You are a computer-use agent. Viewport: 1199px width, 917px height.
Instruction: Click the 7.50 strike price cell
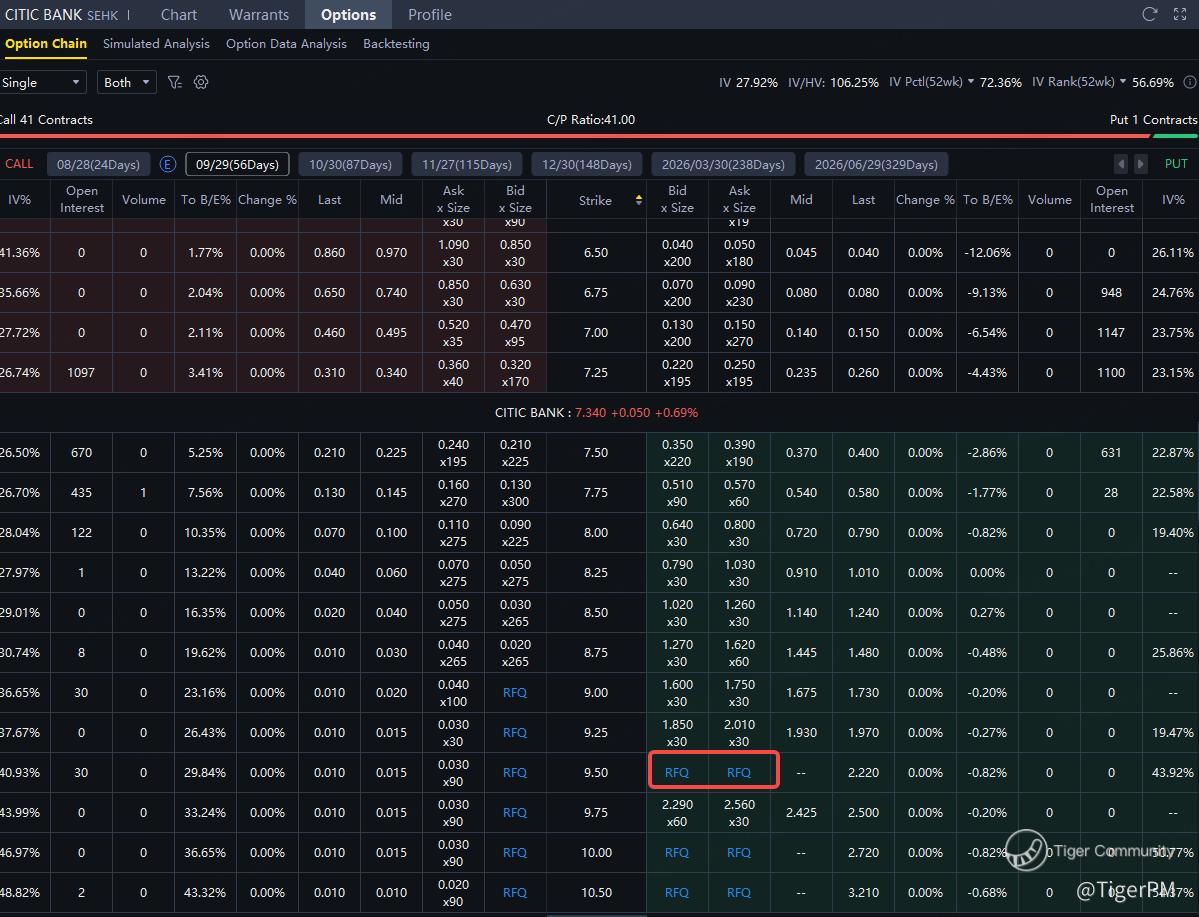click(596, 452)
